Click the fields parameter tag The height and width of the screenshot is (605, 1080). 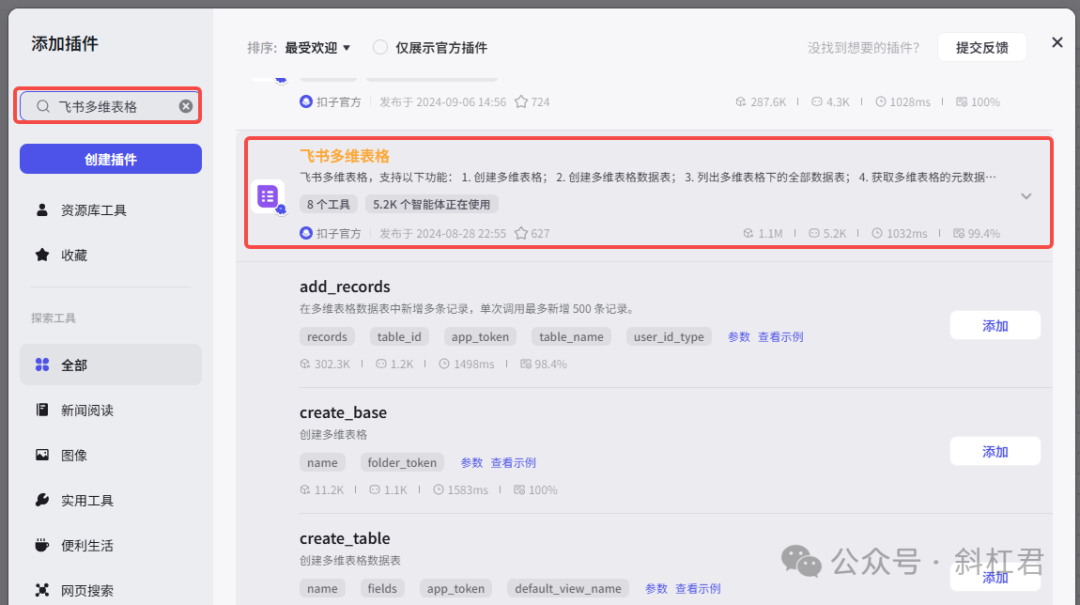click(x=382, y=588)
